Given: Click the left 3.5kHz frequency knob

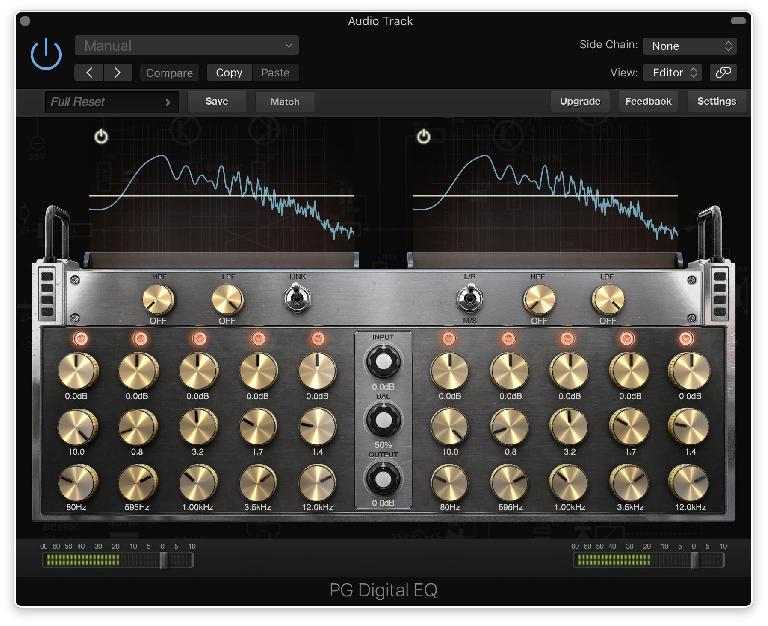Looking at the screenshot, I should [258, 483].
